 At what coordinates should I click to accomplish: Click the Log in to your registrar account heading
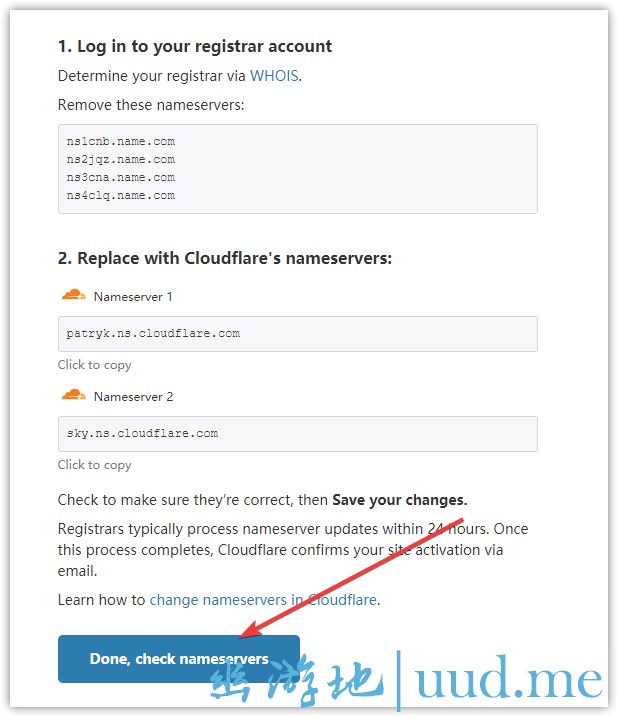click(195, 46)
